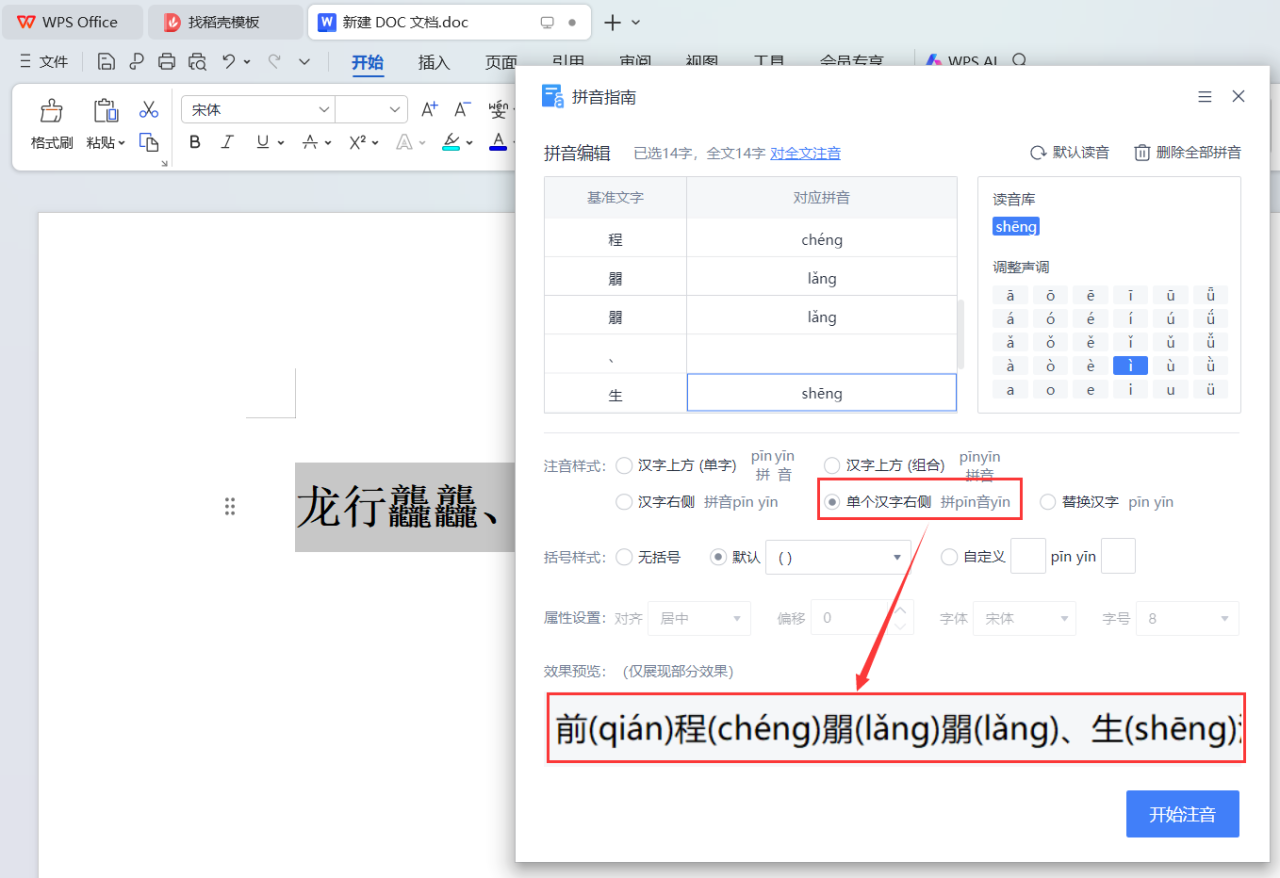Click the WPS AI icon
This screenshot has height=878, width=1280.
(934, 61)
